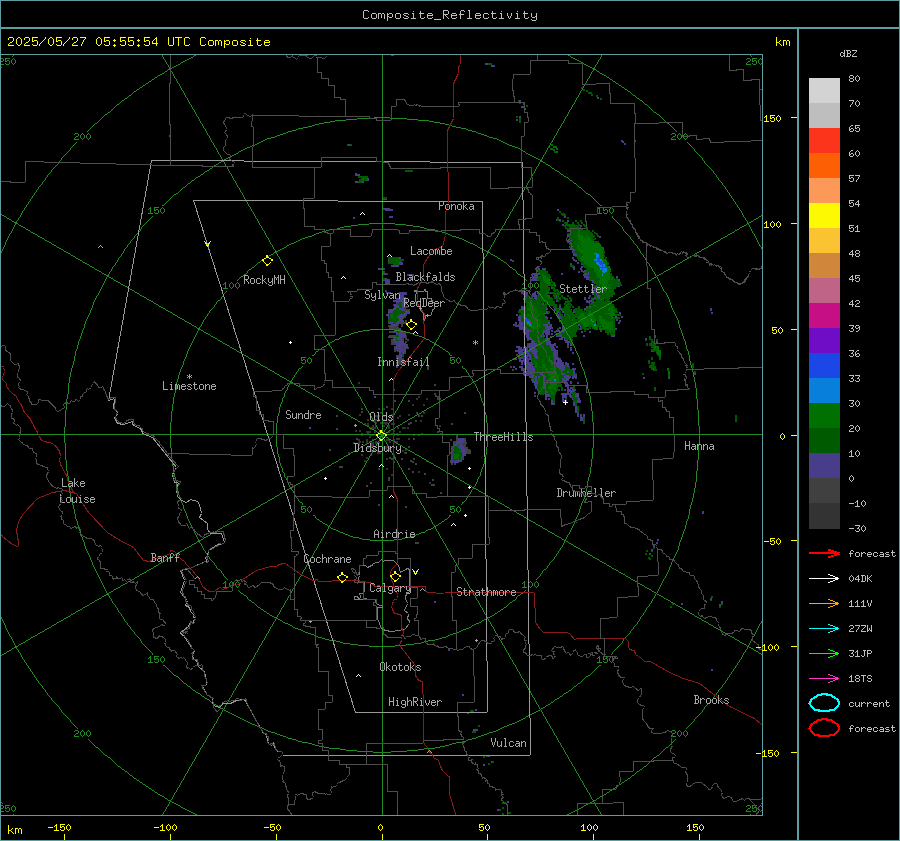
Task: Click the Strathmore map label
Action: click(x=486, y=592)
